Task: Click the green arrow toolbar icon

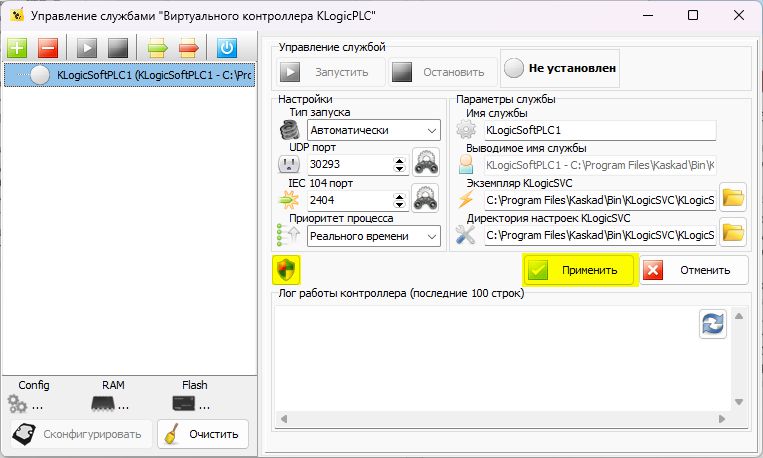Action: click(157, 48)
